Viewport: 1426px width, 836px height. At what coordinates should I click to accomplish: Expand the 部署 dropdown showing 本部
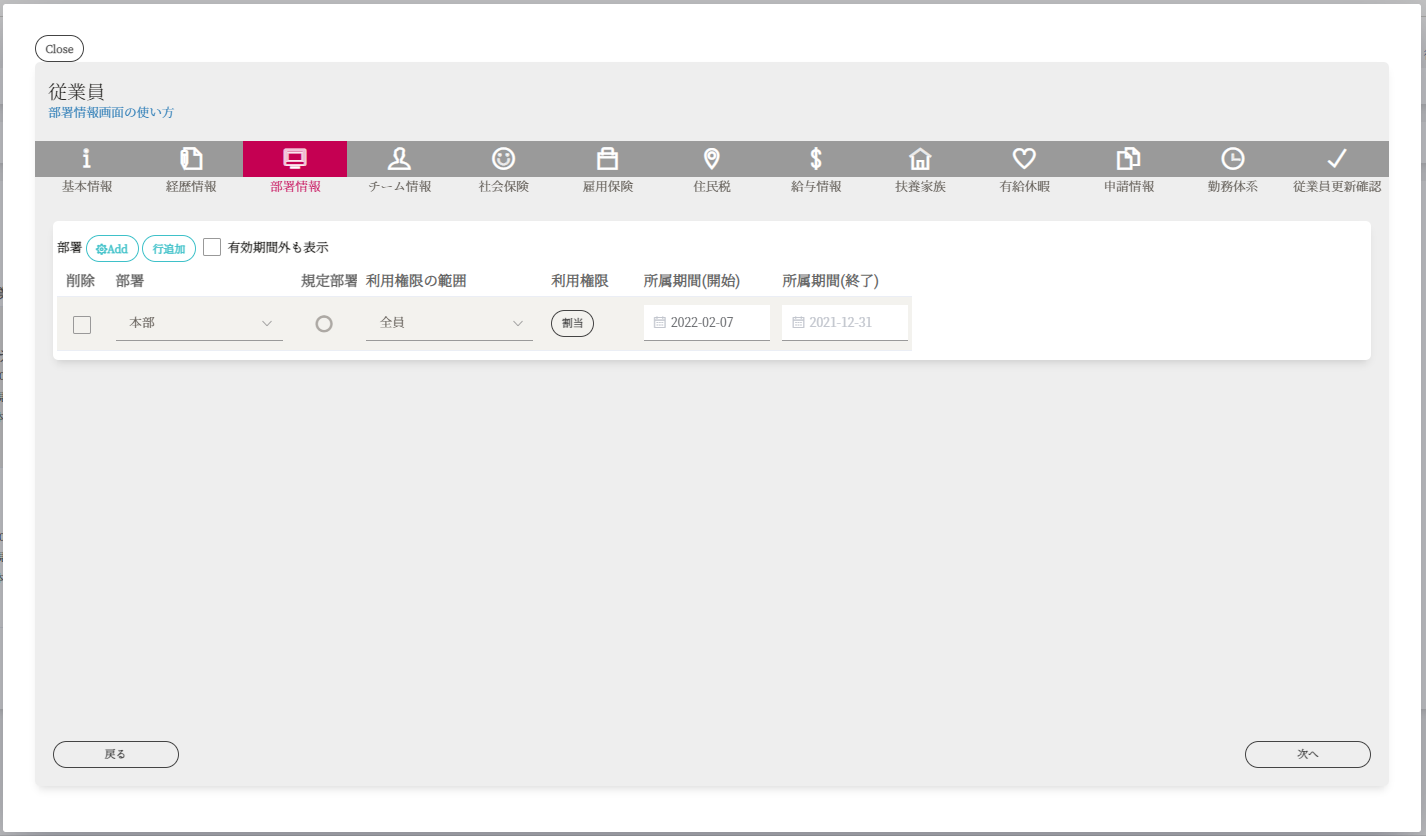(x=199, y=323)
